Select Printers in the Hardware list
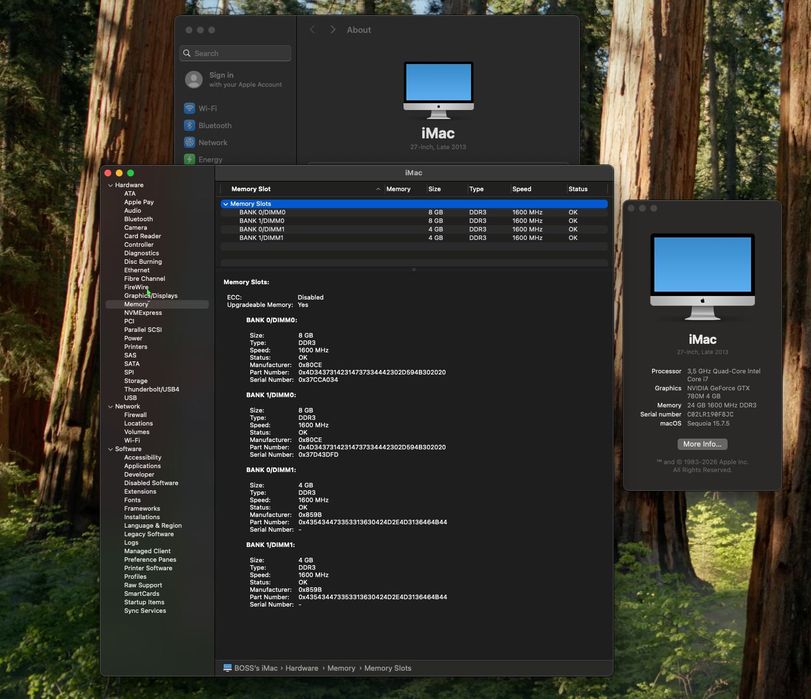The height and width of the screenshot is (699, 811). [x=136, y=347]
